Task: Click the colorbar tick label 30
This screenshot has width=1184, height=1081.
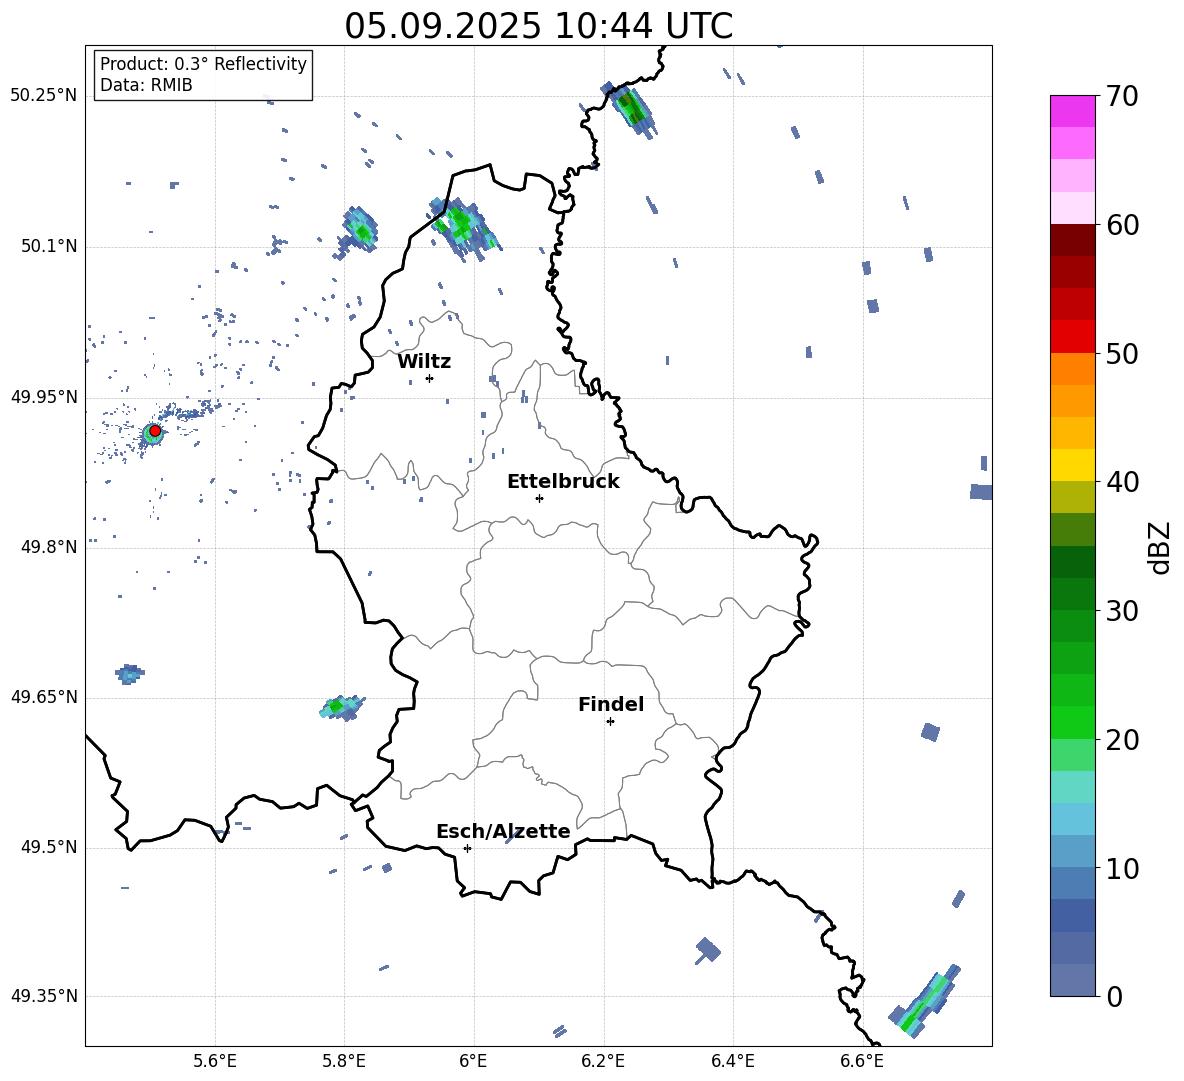Action: 1122,611
